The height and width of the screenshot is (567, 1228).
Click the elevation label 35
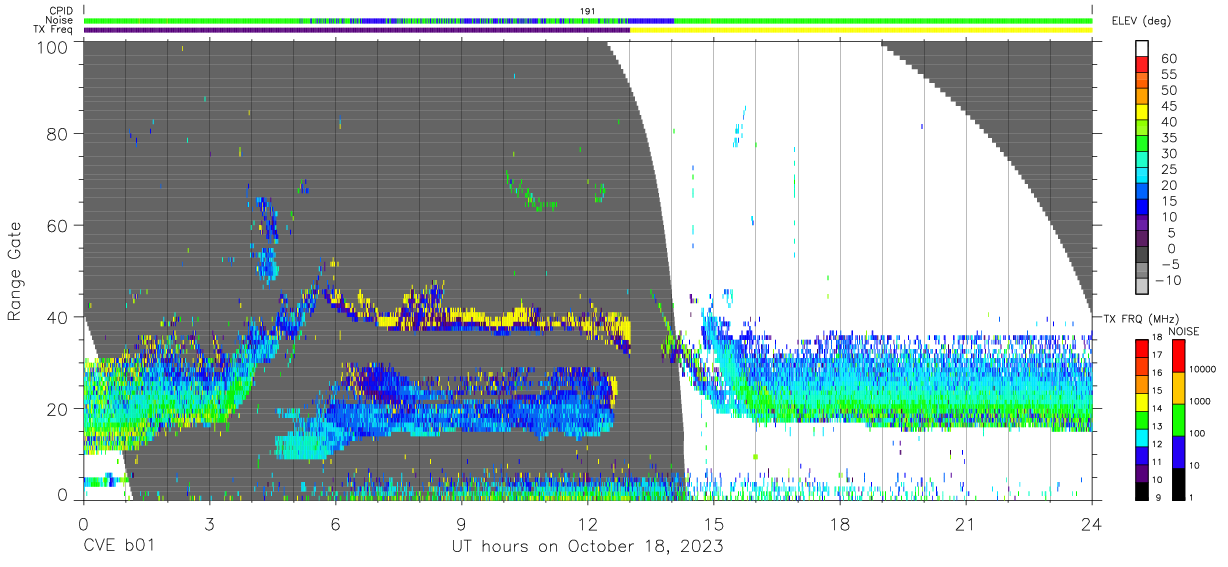coord(1168,138)
